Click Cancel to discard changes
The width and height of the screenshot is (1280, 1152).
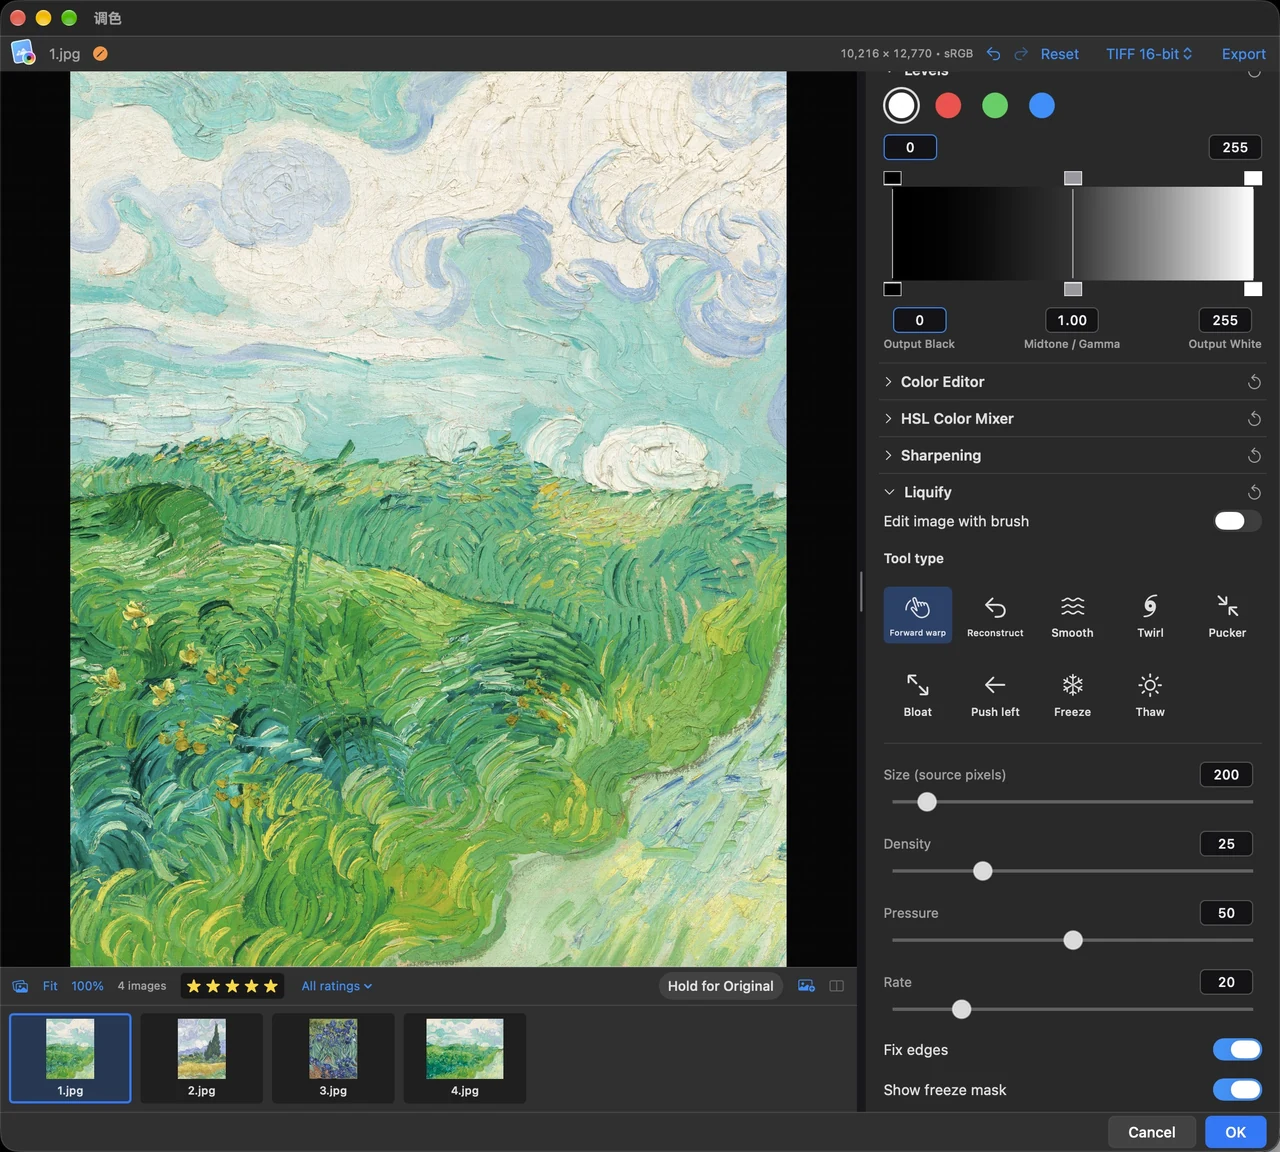1152,1132
